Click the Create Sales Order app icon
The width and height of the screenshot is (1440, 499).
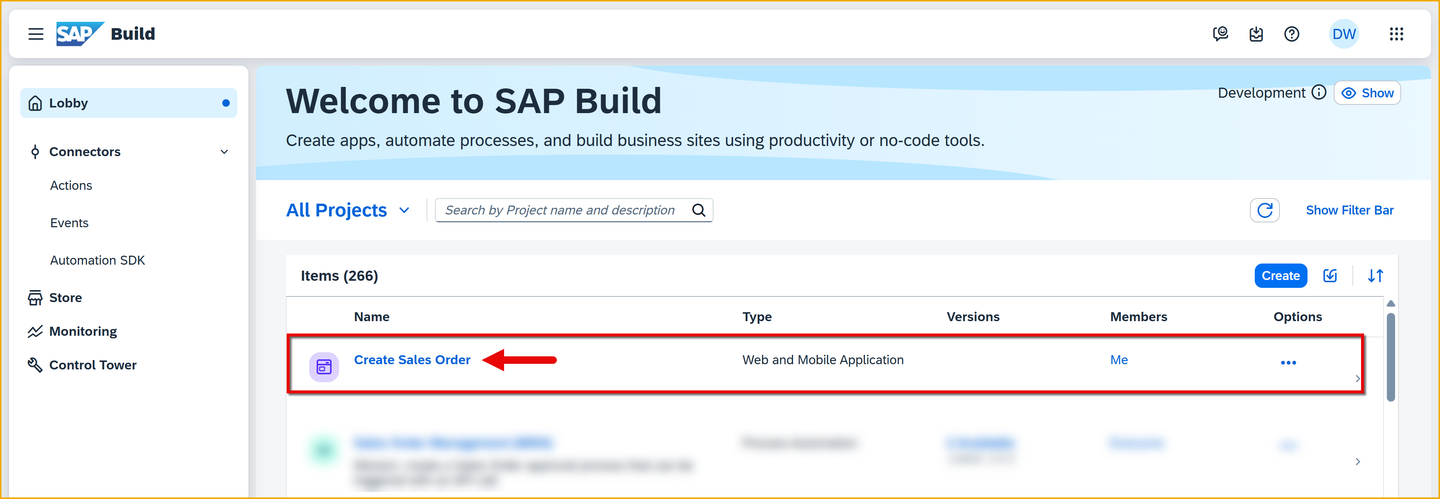point(324,367)
